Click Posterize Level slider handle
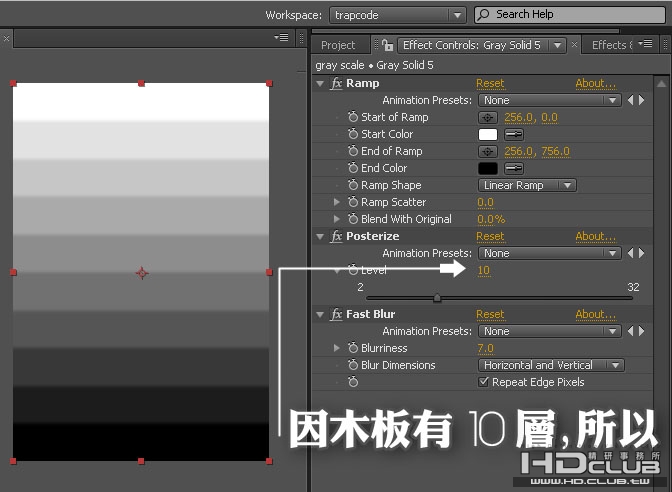 (437, 297)
